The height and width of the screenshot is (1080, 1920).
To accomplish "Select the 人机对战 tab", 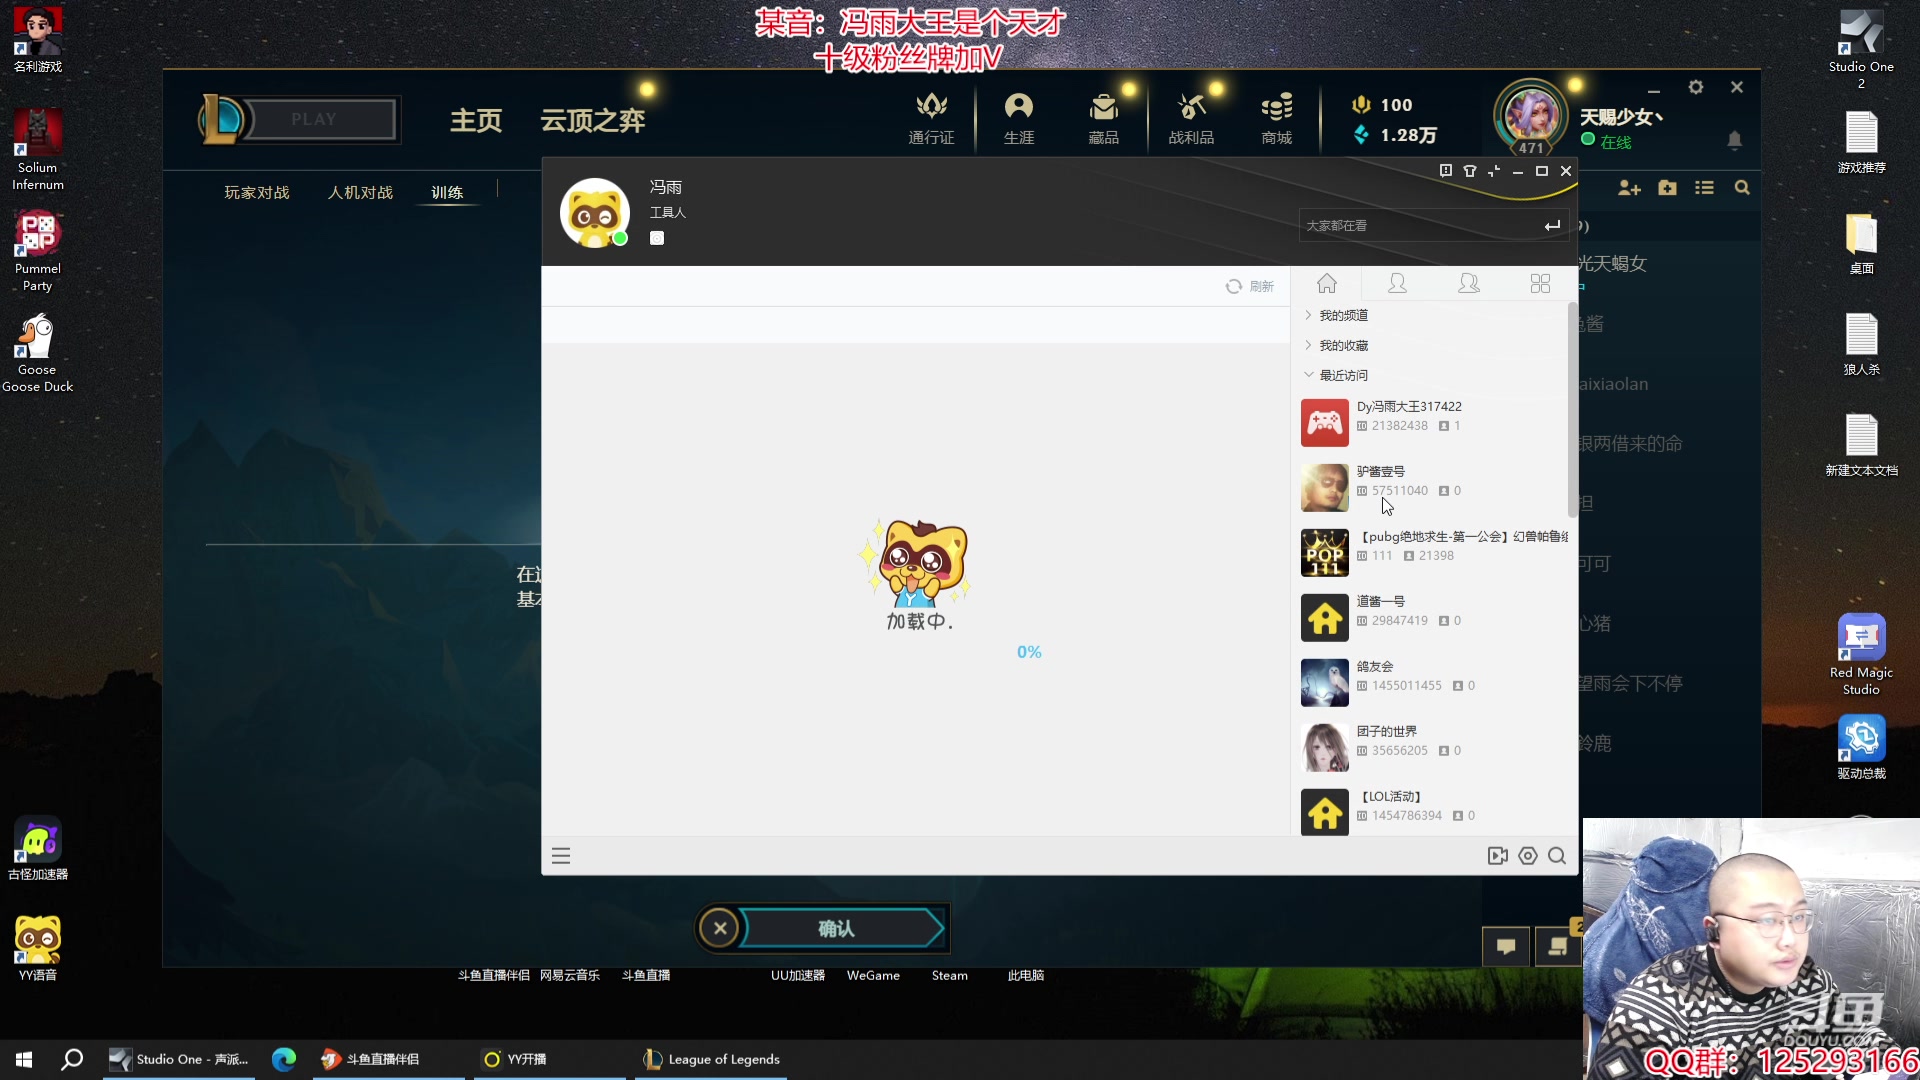I will 360,192.
